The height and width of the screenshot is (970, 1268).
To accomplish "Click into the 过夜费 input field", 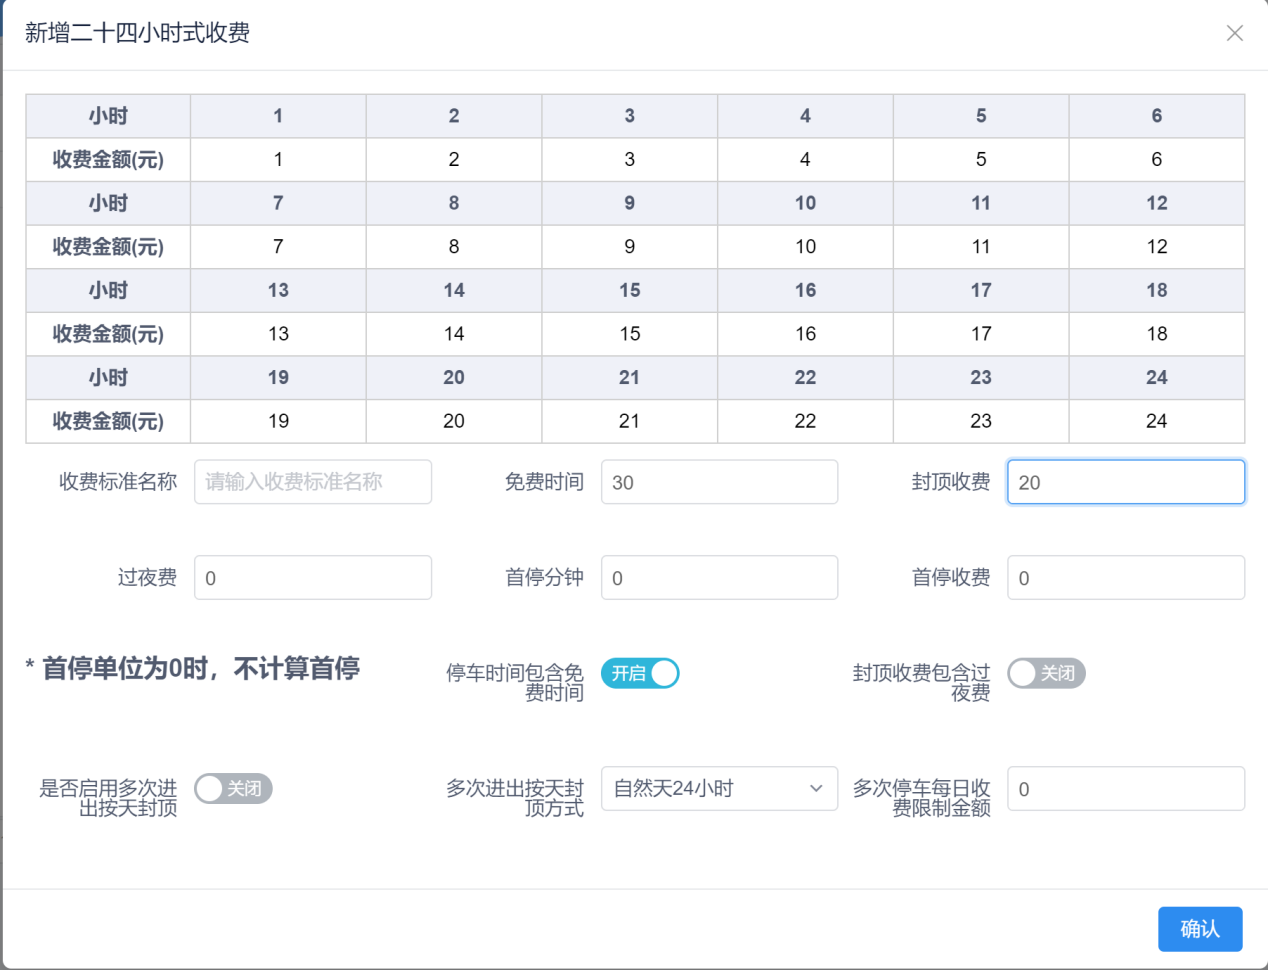I will pyautogui.click(x=313, y=578).
